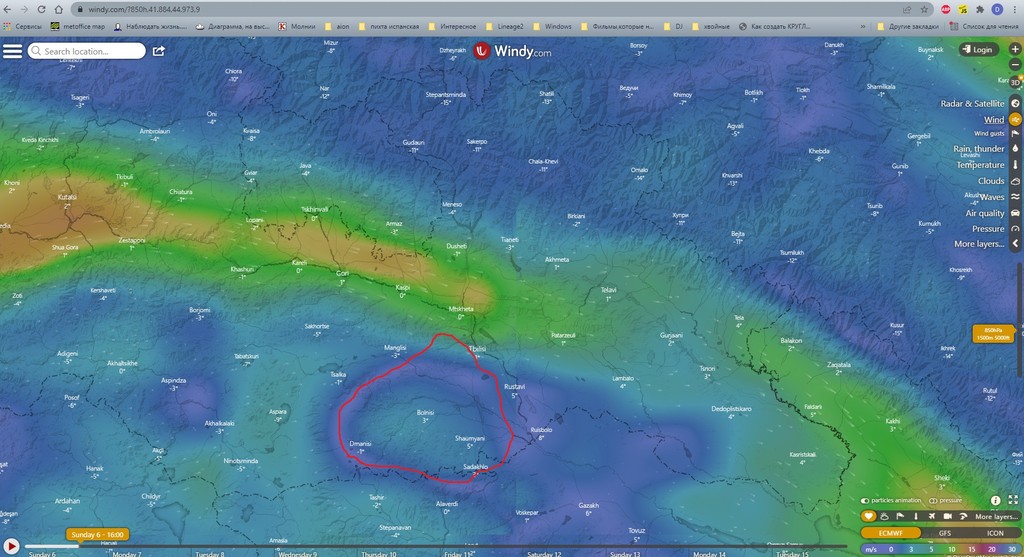
Task: Jump timeline to Thursday 10
Action: (379, 554)
